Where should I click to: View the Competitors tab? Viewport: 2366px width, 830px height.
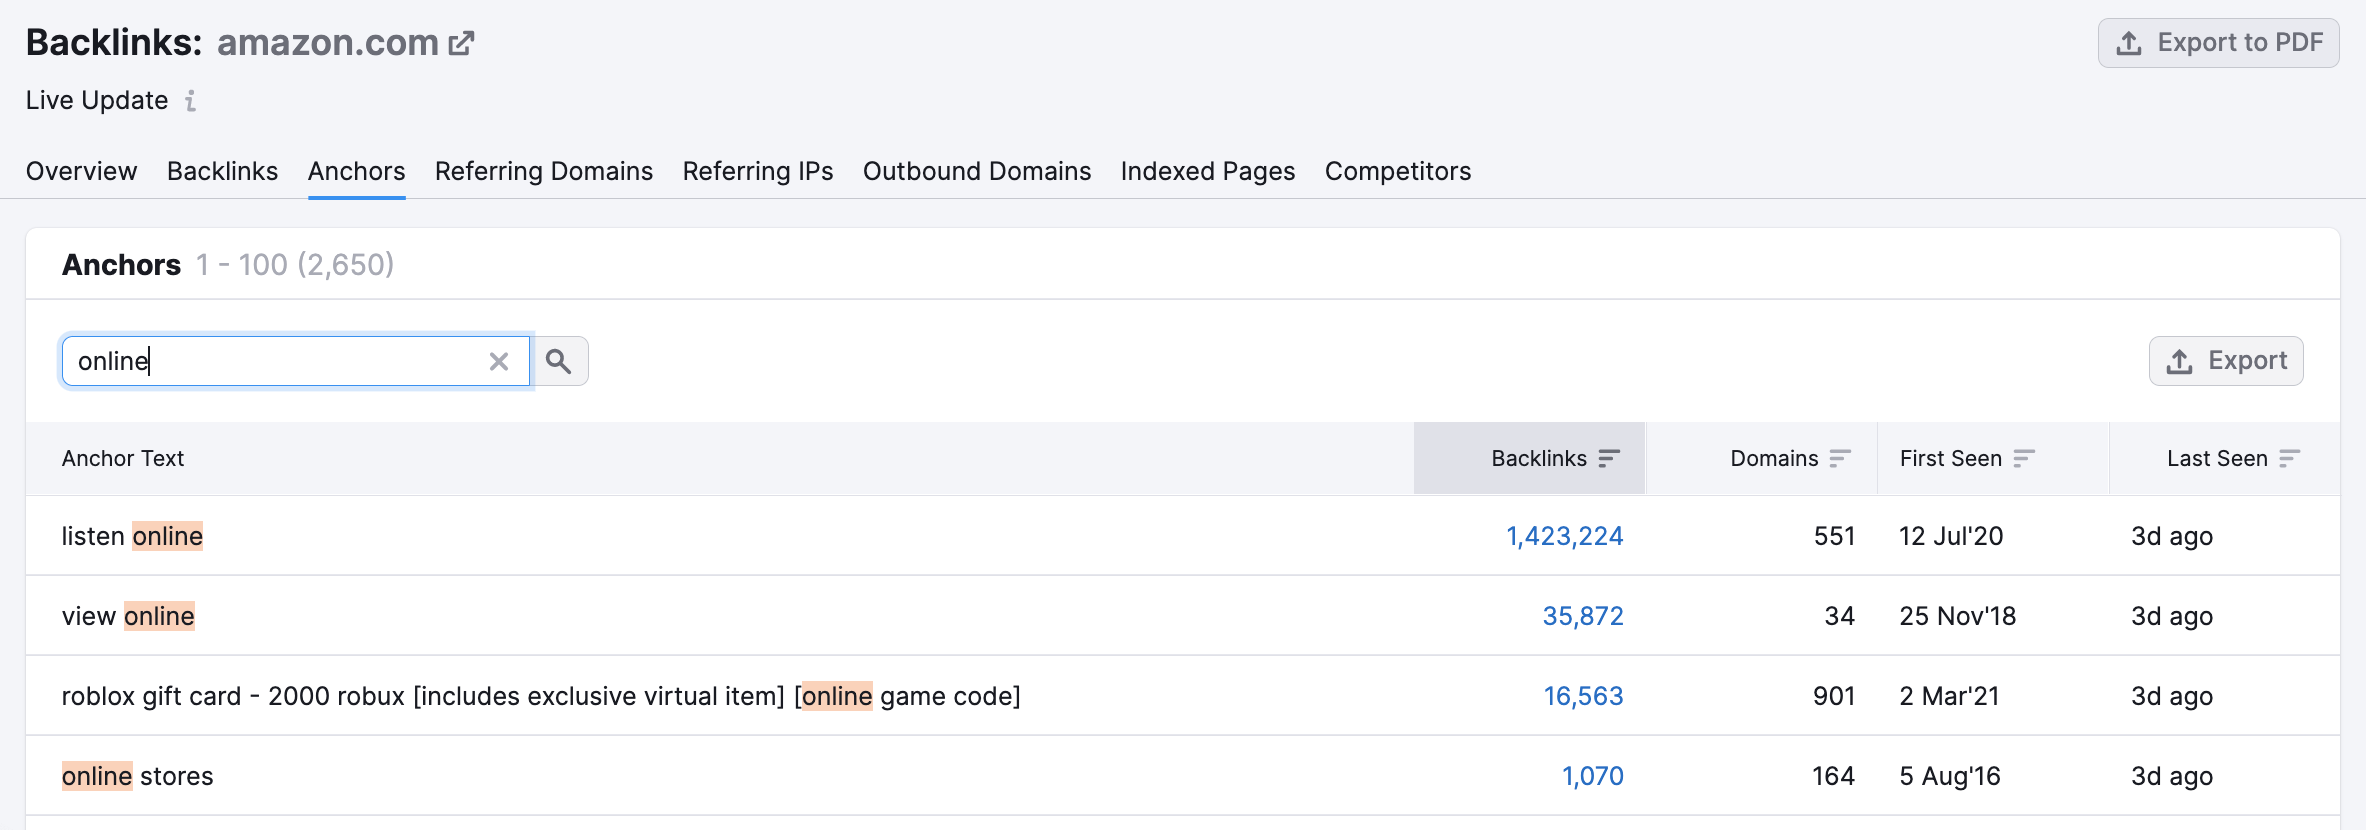(x=1397, y=171)
